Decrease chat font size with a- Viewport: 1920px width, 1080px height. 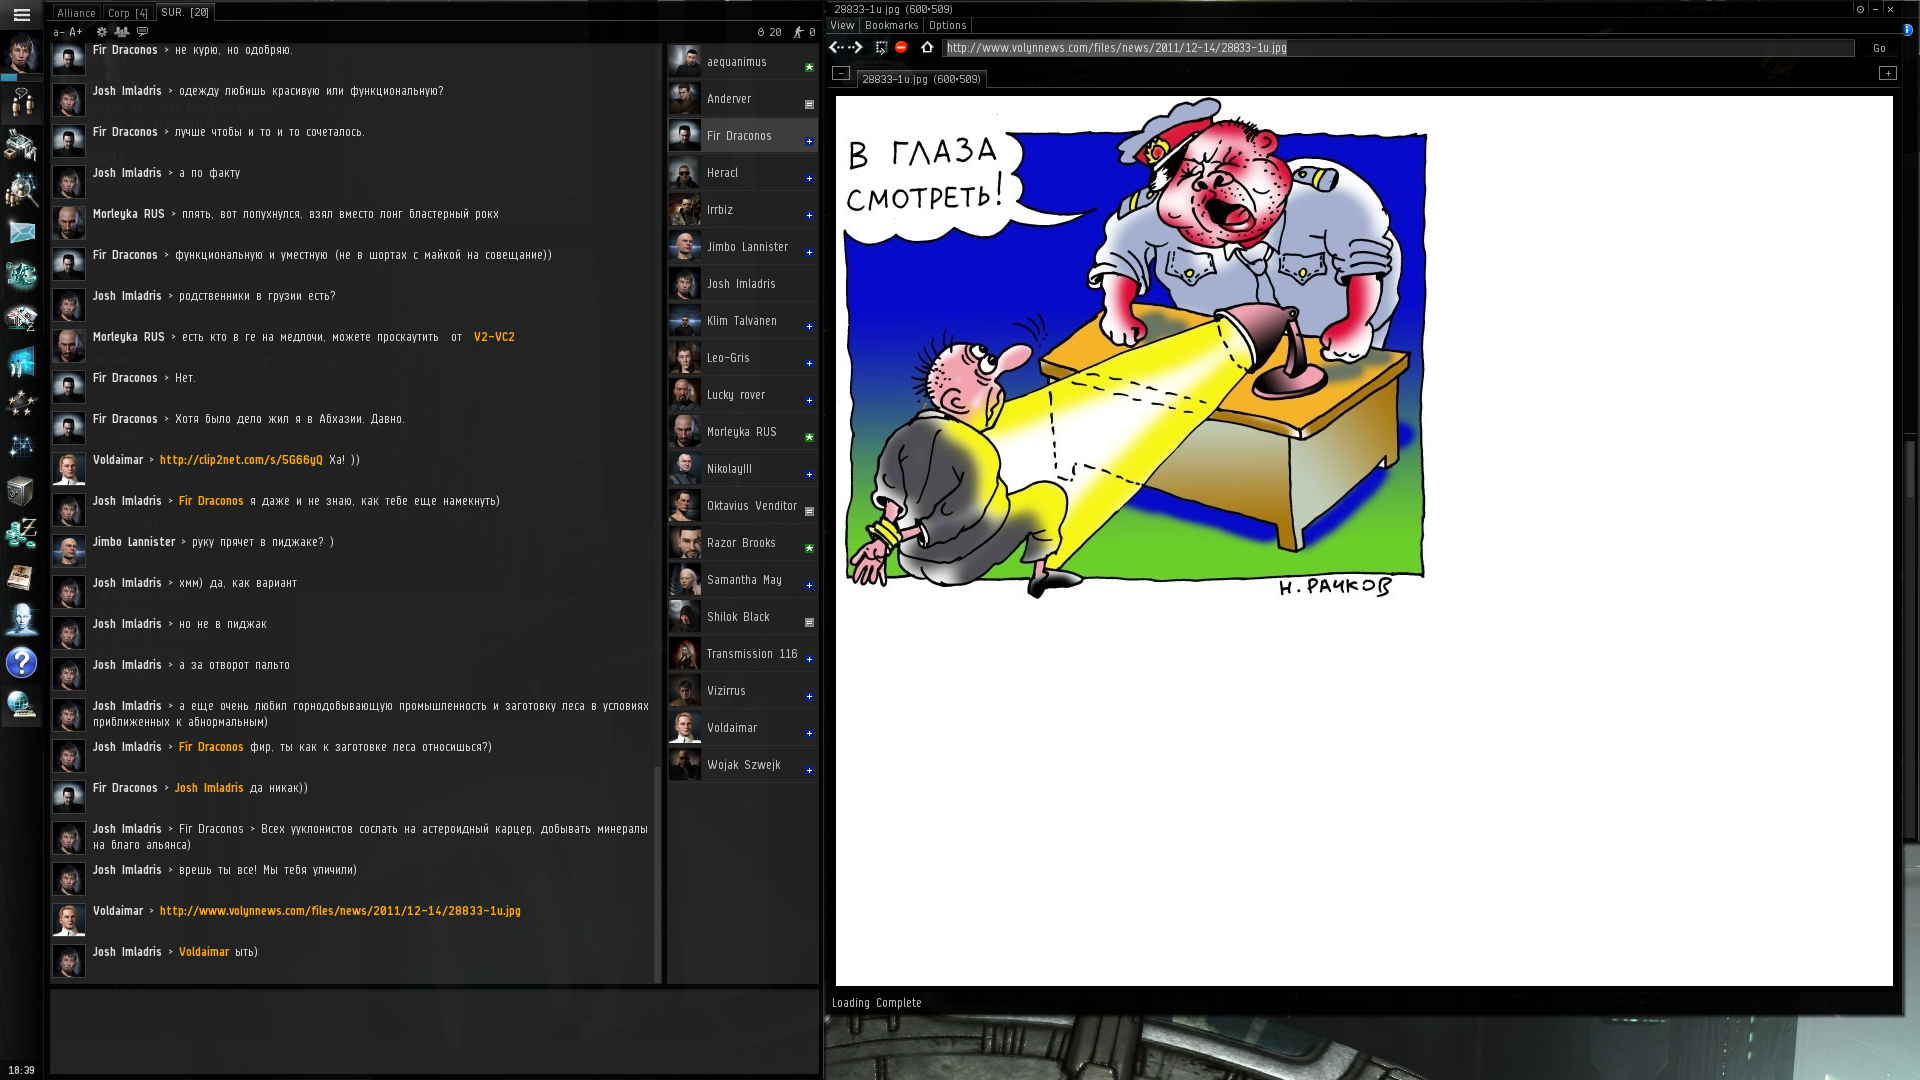[x=58, y=32]
